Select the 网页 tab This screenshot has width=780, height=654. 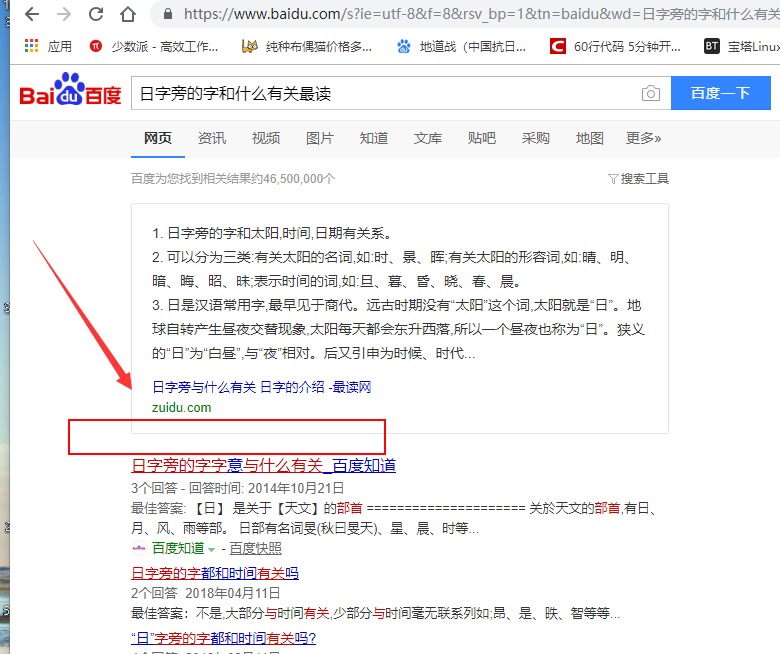[158, 138]
